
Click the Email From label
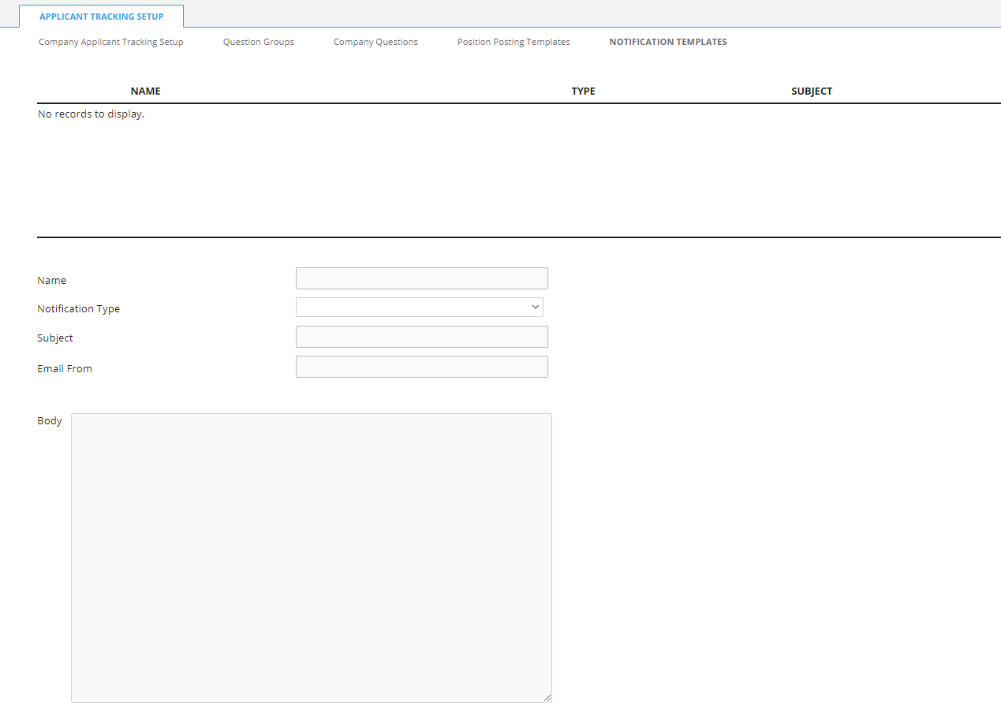pyautogui.click(x=64, y=368)
